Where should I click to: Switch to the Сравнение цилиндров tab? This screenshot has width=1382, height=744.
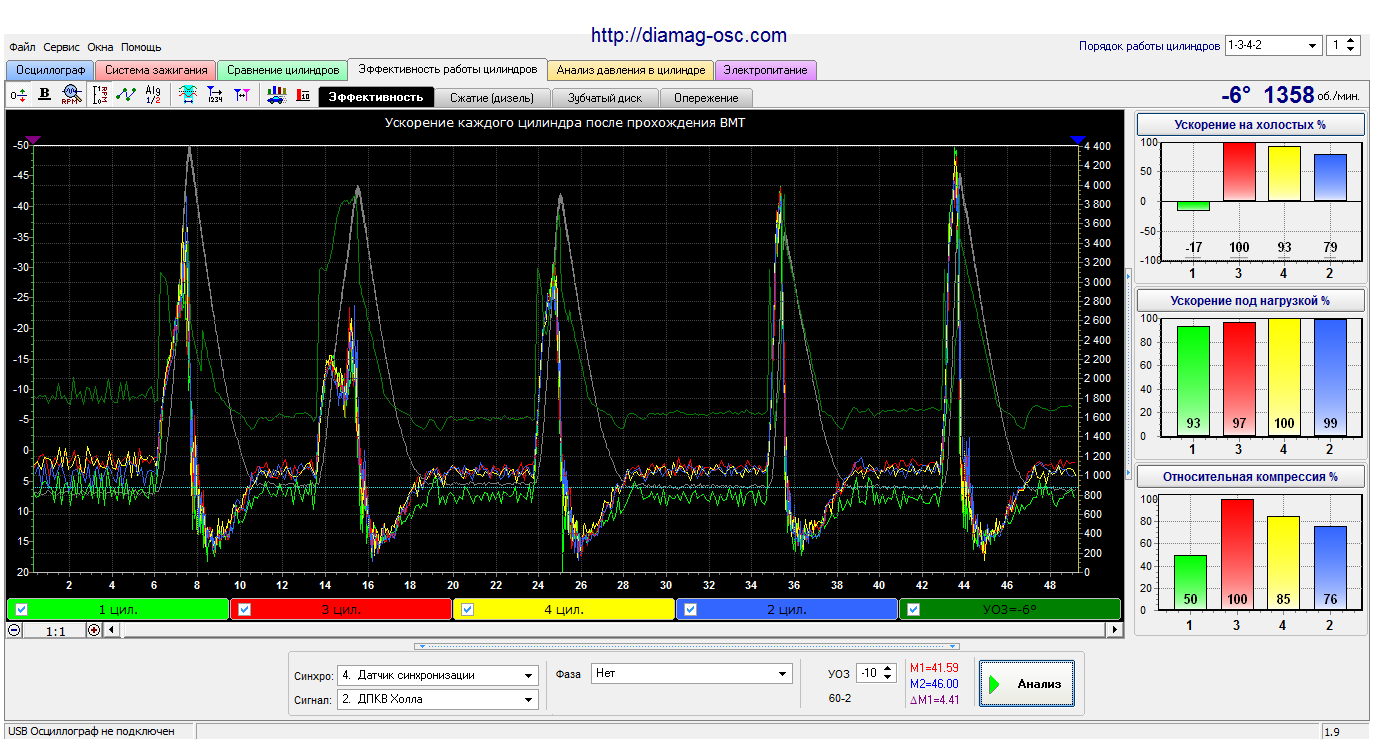[283, 70]
